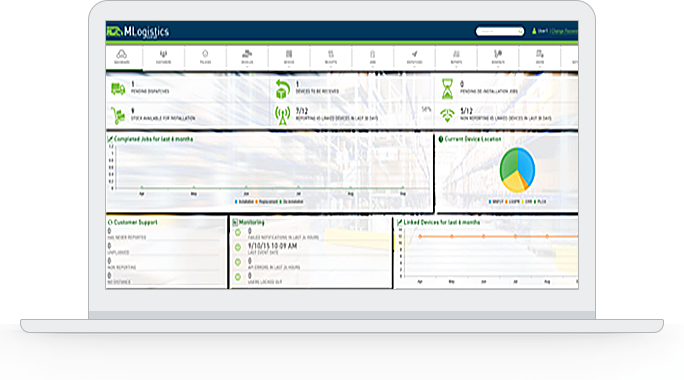Select the location pin Places navigation item
Screen dimensions: 684x380
point(205,57)
